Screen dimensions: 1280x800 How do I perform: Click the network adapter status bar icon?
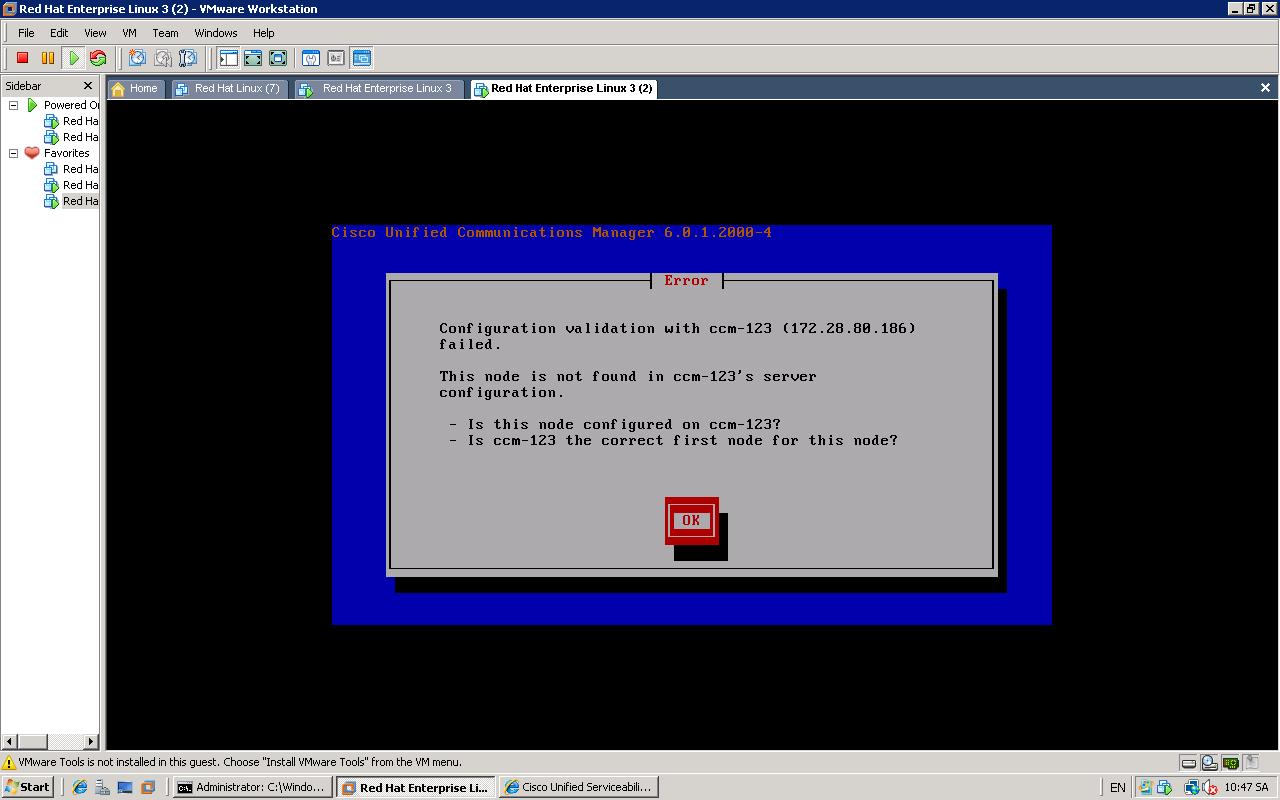1230,762
